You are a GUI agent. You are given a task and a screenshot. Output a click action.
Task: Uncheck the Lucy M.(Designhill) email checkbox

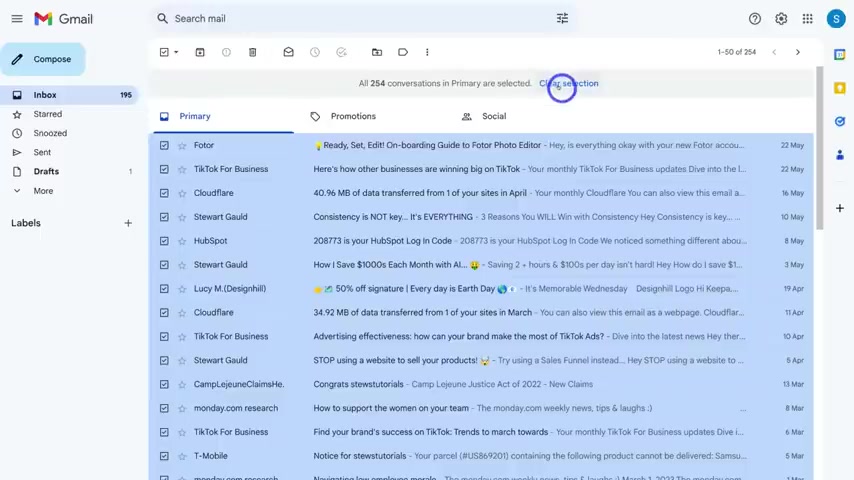[x=164, y=289]
